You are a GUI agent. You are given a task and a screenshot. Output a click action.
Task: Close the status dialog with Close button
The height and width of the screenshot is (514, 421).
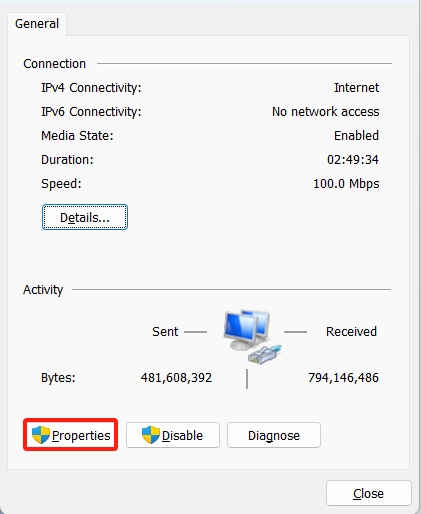pyautogui.click(x=369, y=493)
